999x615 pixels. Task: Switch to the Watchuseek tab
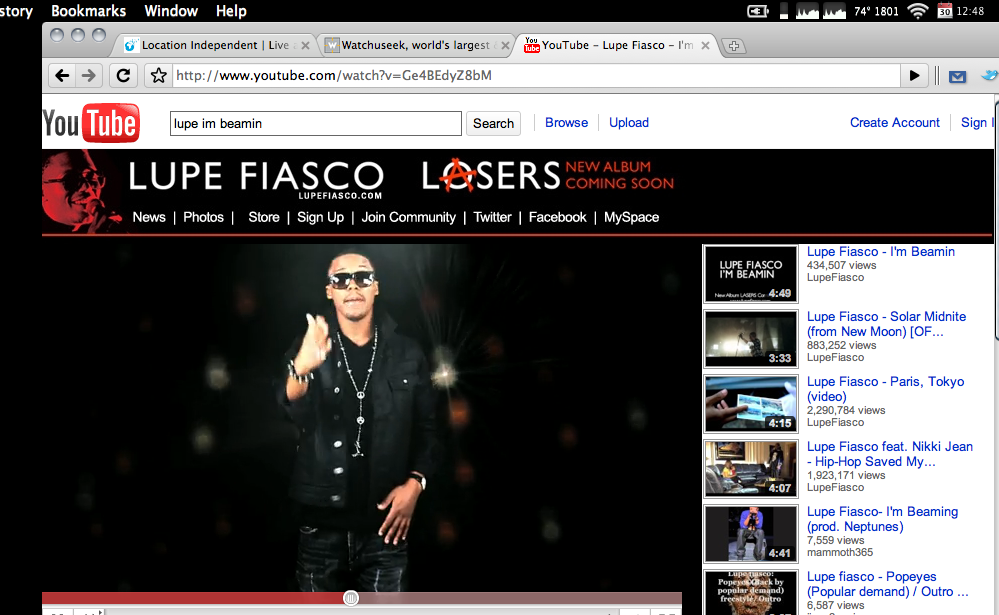(x=414, y=45)
